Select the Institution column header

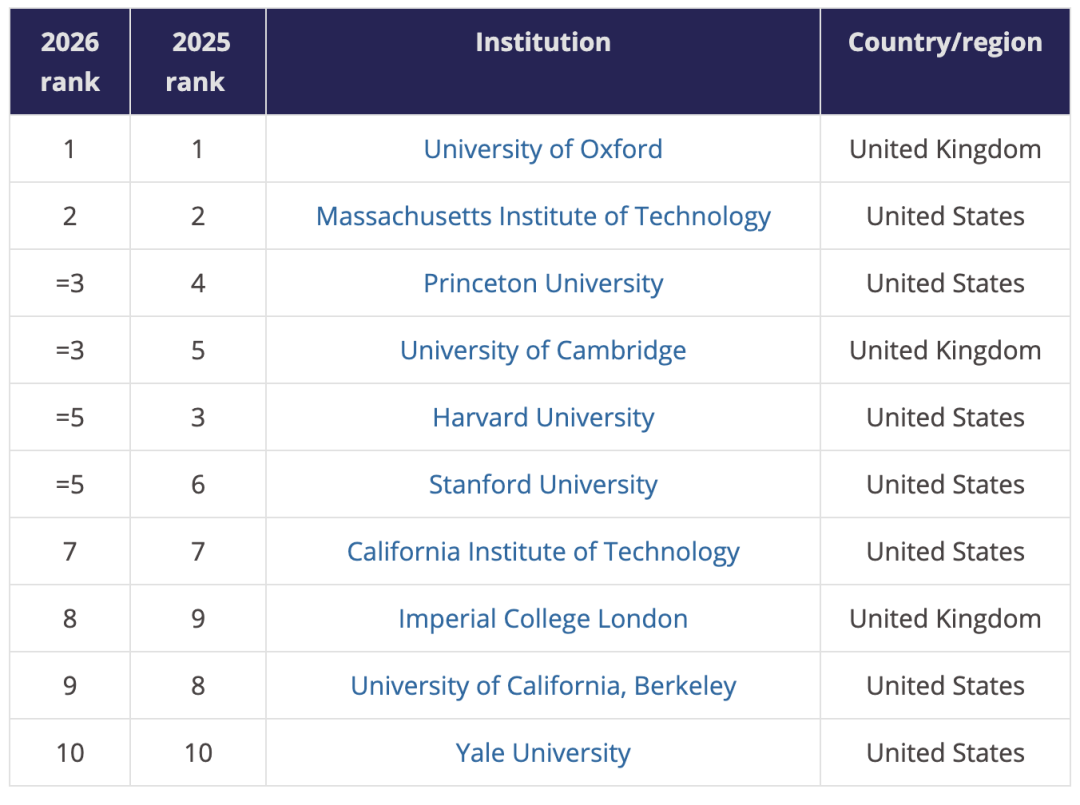click(543, 42)
